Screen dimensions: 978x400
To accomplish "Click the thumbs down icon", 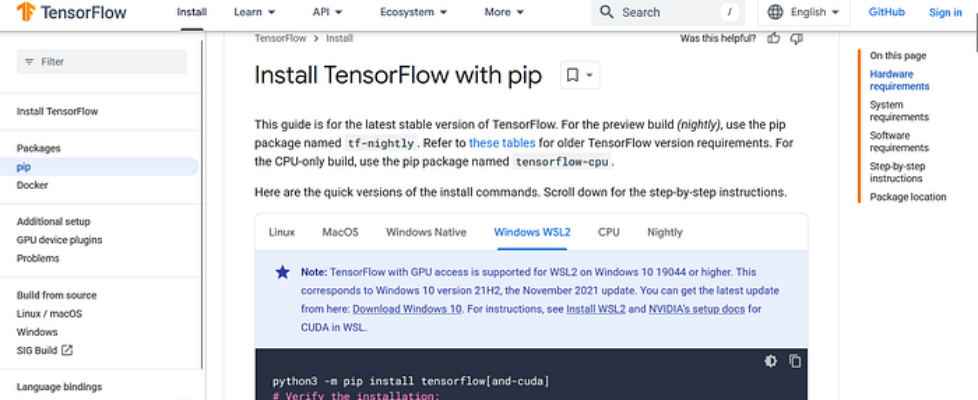I will (796, 38).
